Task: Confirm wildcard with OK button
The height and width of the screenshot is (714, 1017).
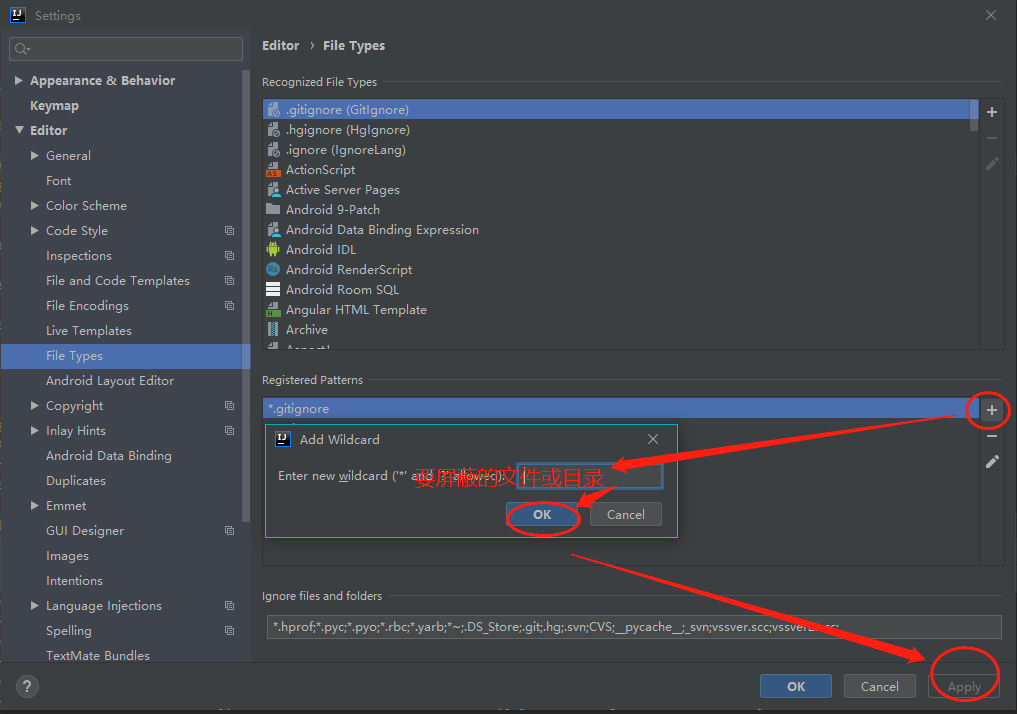Action: 541,514
